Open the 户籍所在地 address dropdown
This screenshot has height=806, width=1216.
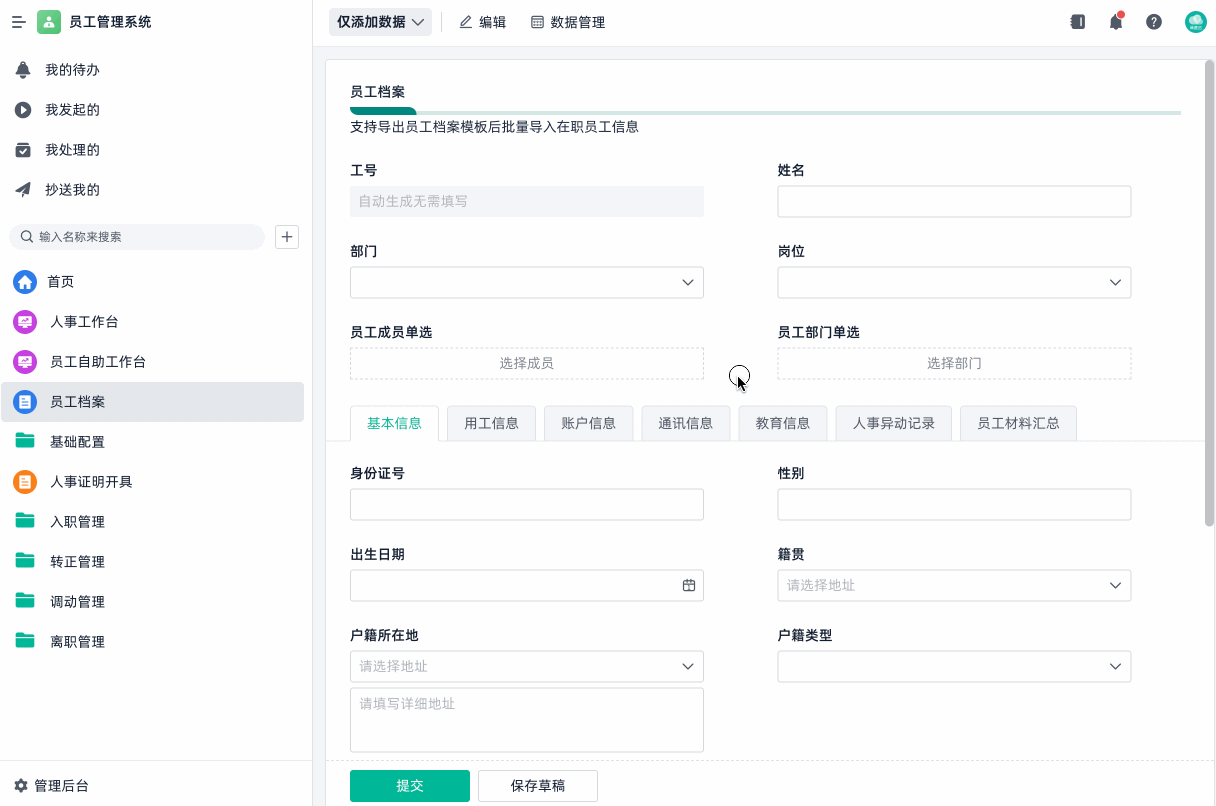click(527, 666)
